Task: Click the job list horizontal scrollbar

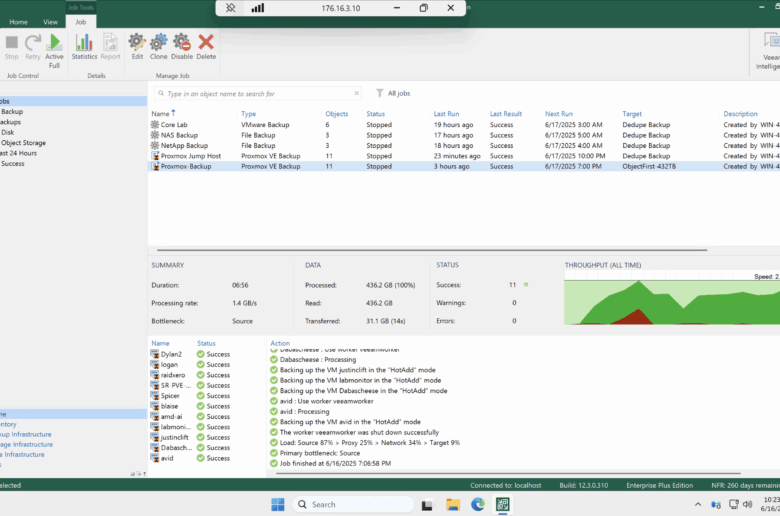Action: pyautogui.click(x=432, y=250)
